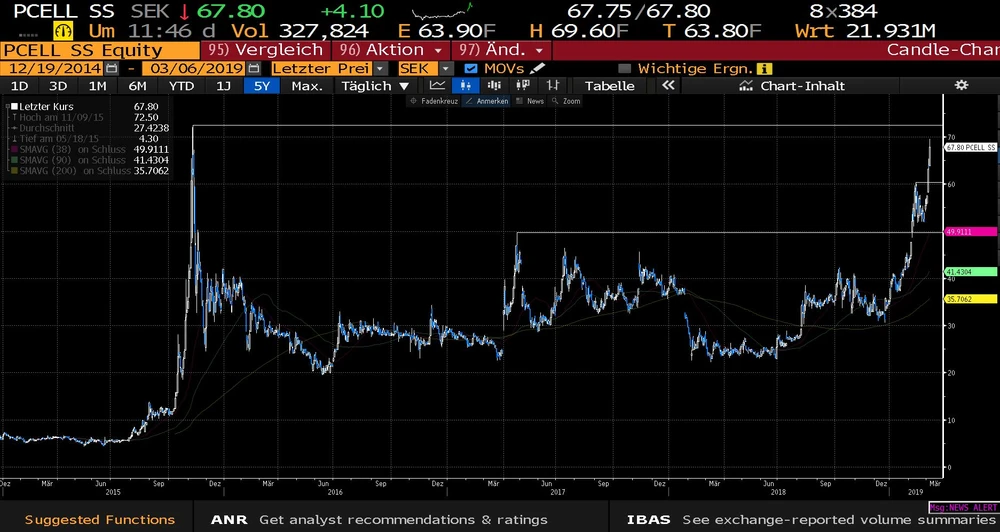The image size is (1000, 532).
Task: Toggle the Letzter Kurs series box
Action: coord(14,105)
